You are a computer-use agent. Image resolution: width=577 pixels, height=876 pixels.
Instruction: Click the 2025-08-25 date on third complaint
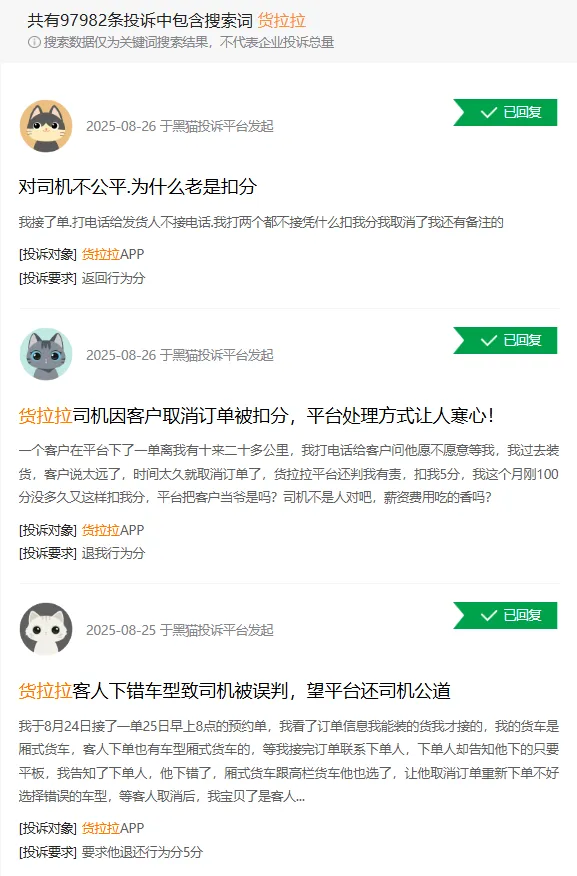pyautogui.click(x=121, y=630)
